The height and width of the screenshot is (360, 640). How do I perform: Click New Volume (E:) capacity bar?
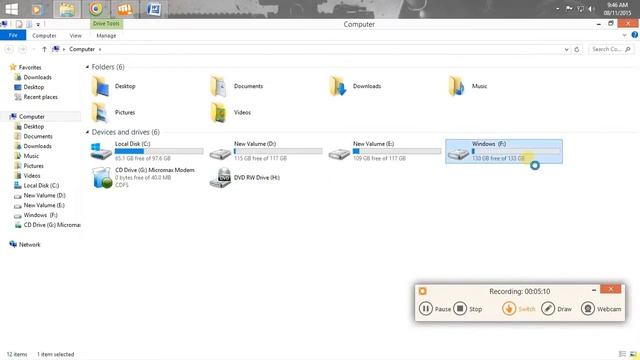[x=397, y=151]
